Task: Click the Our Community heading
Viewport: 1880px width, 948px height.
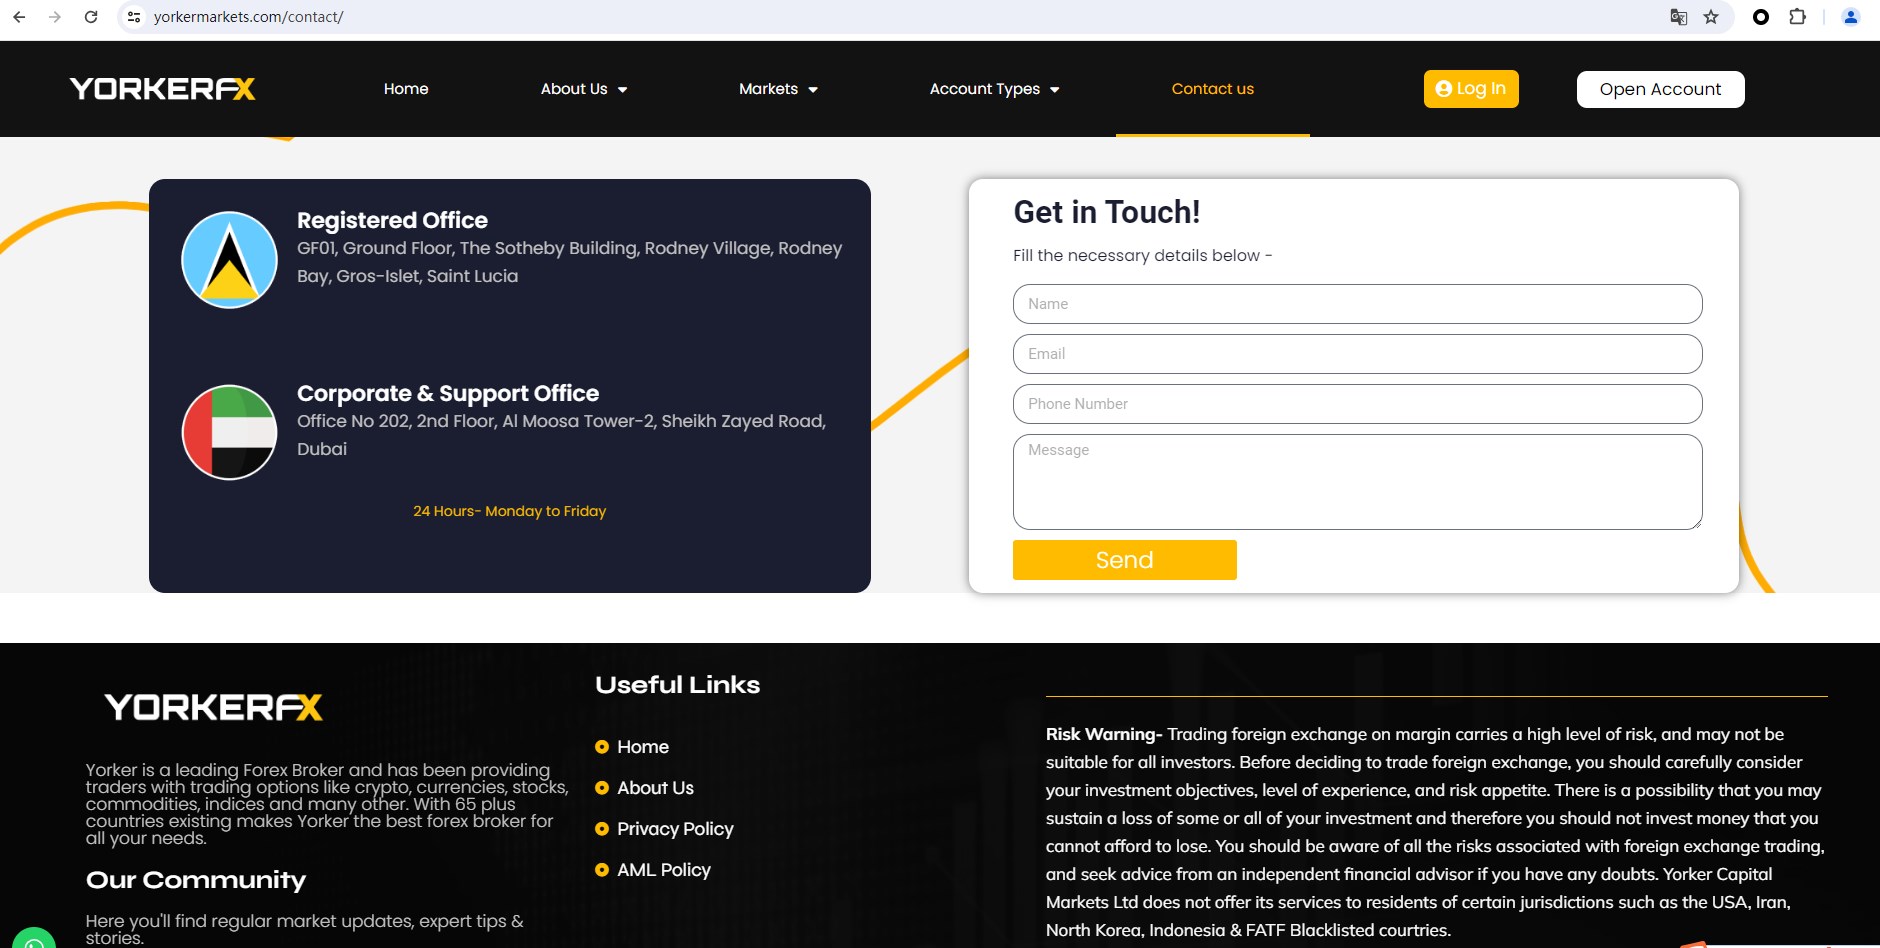Action: (x=196, y=880)
